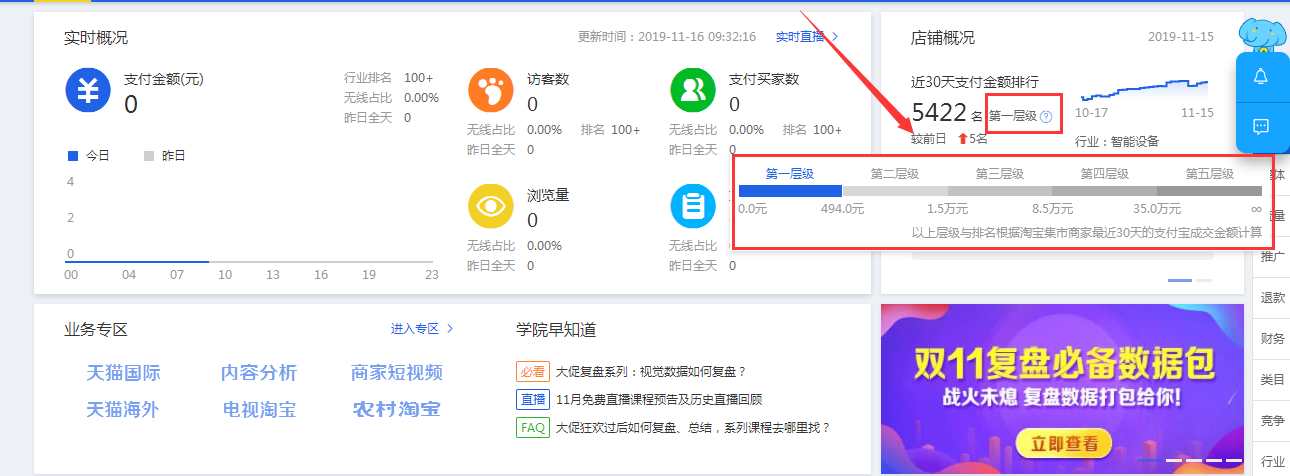
Task: Click the 支付买家数 label
Action: (764, 79)
